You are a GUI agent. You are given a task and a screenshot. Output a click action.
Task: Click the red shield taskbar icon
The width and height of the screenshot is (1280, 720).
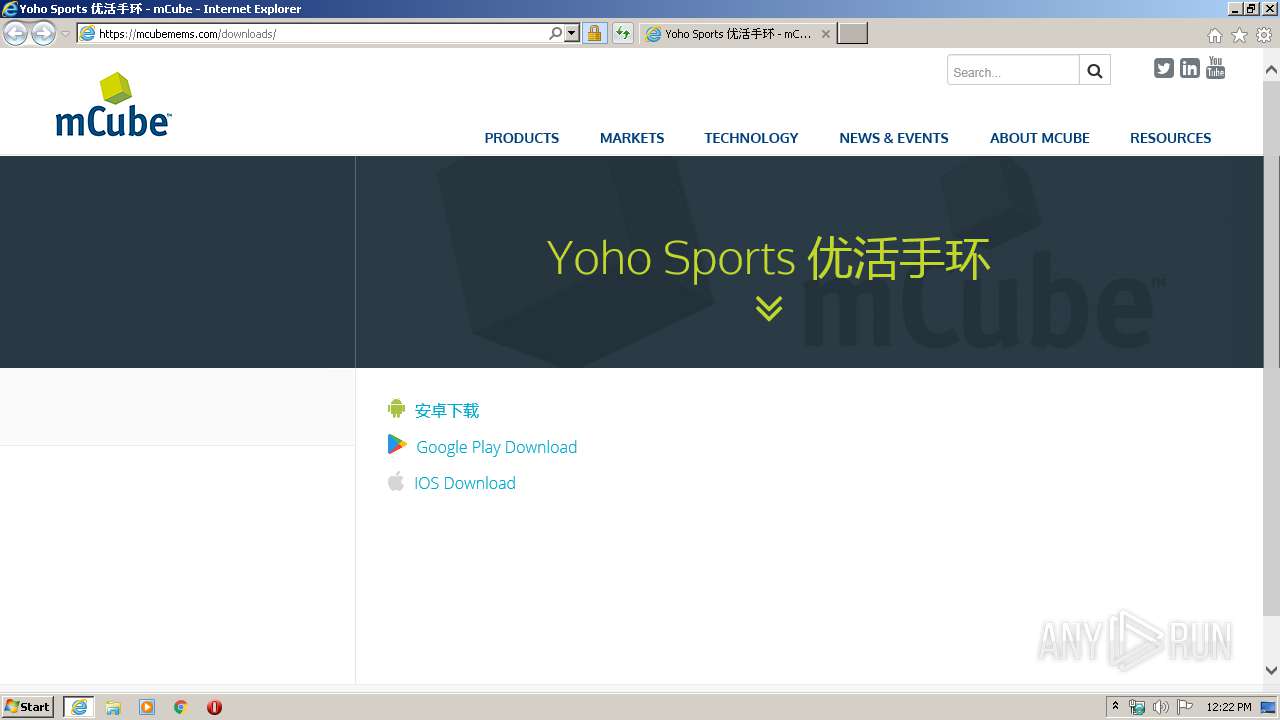pos(214,707)
